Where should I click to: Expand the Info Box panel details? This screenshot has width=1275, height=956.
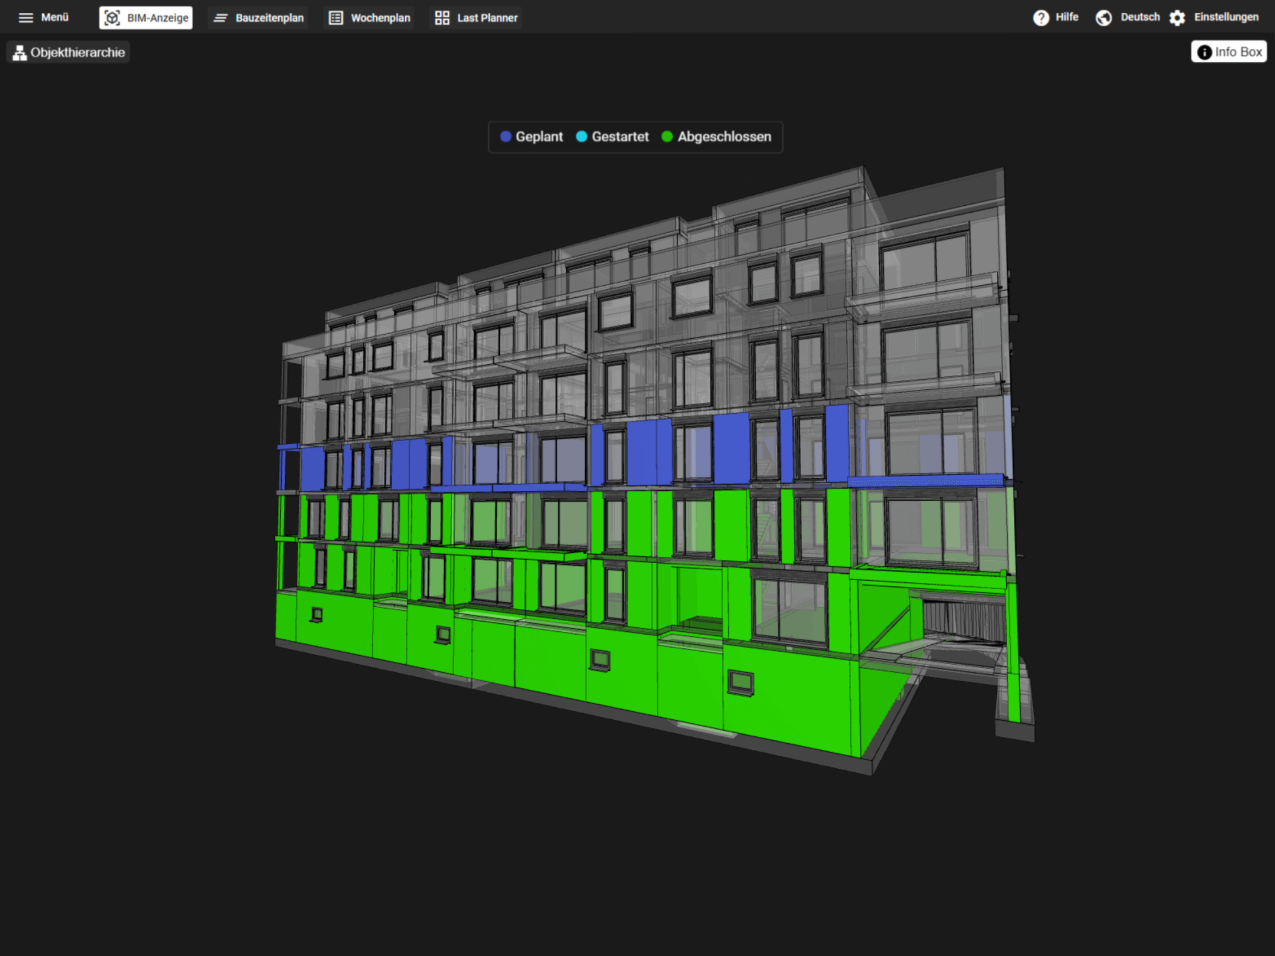[x=1228, y=51]
